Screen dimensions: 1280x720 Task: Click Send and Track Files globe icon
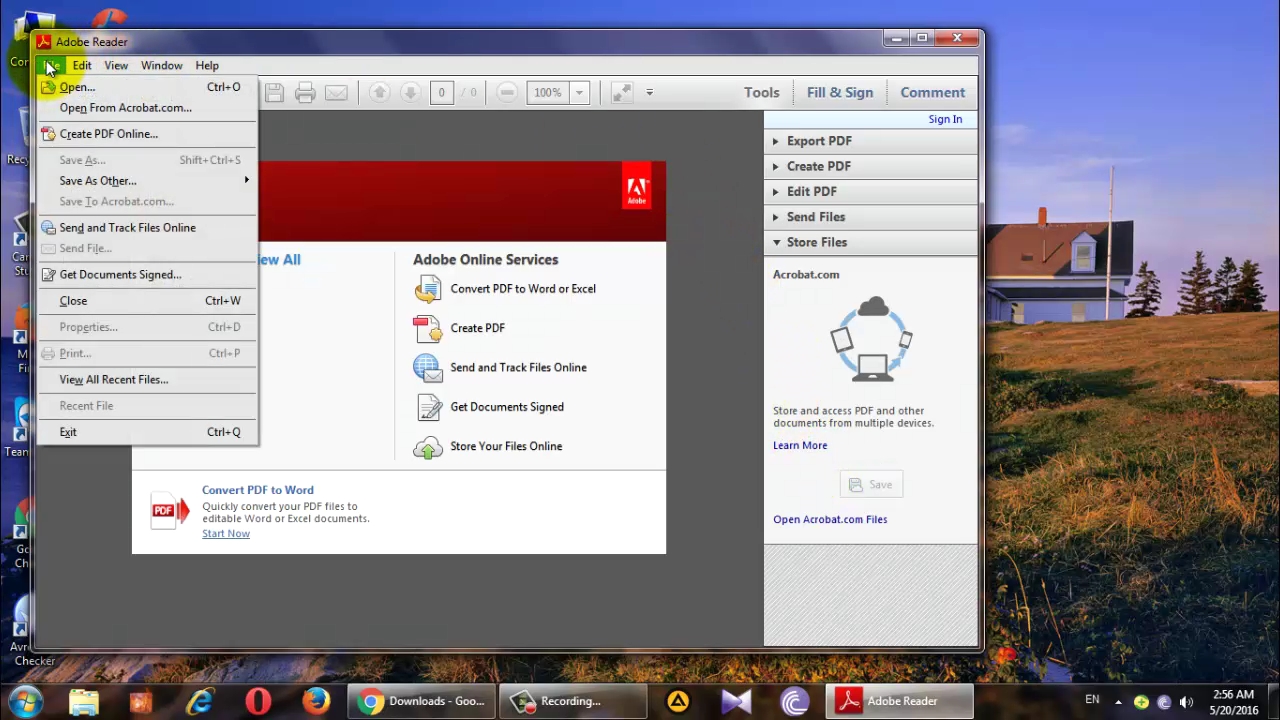point(428,368)
